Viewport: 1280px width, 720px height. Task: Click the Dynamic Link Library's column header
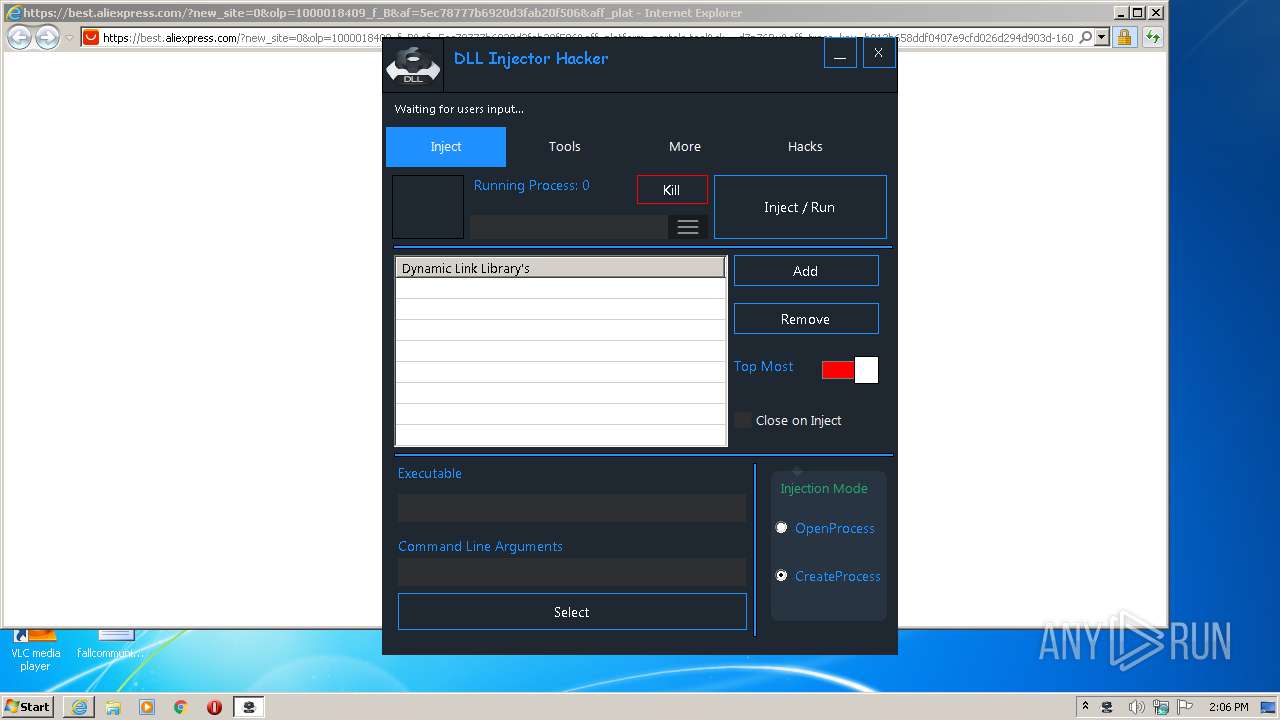pyautogui.click(x=561, y=268)
